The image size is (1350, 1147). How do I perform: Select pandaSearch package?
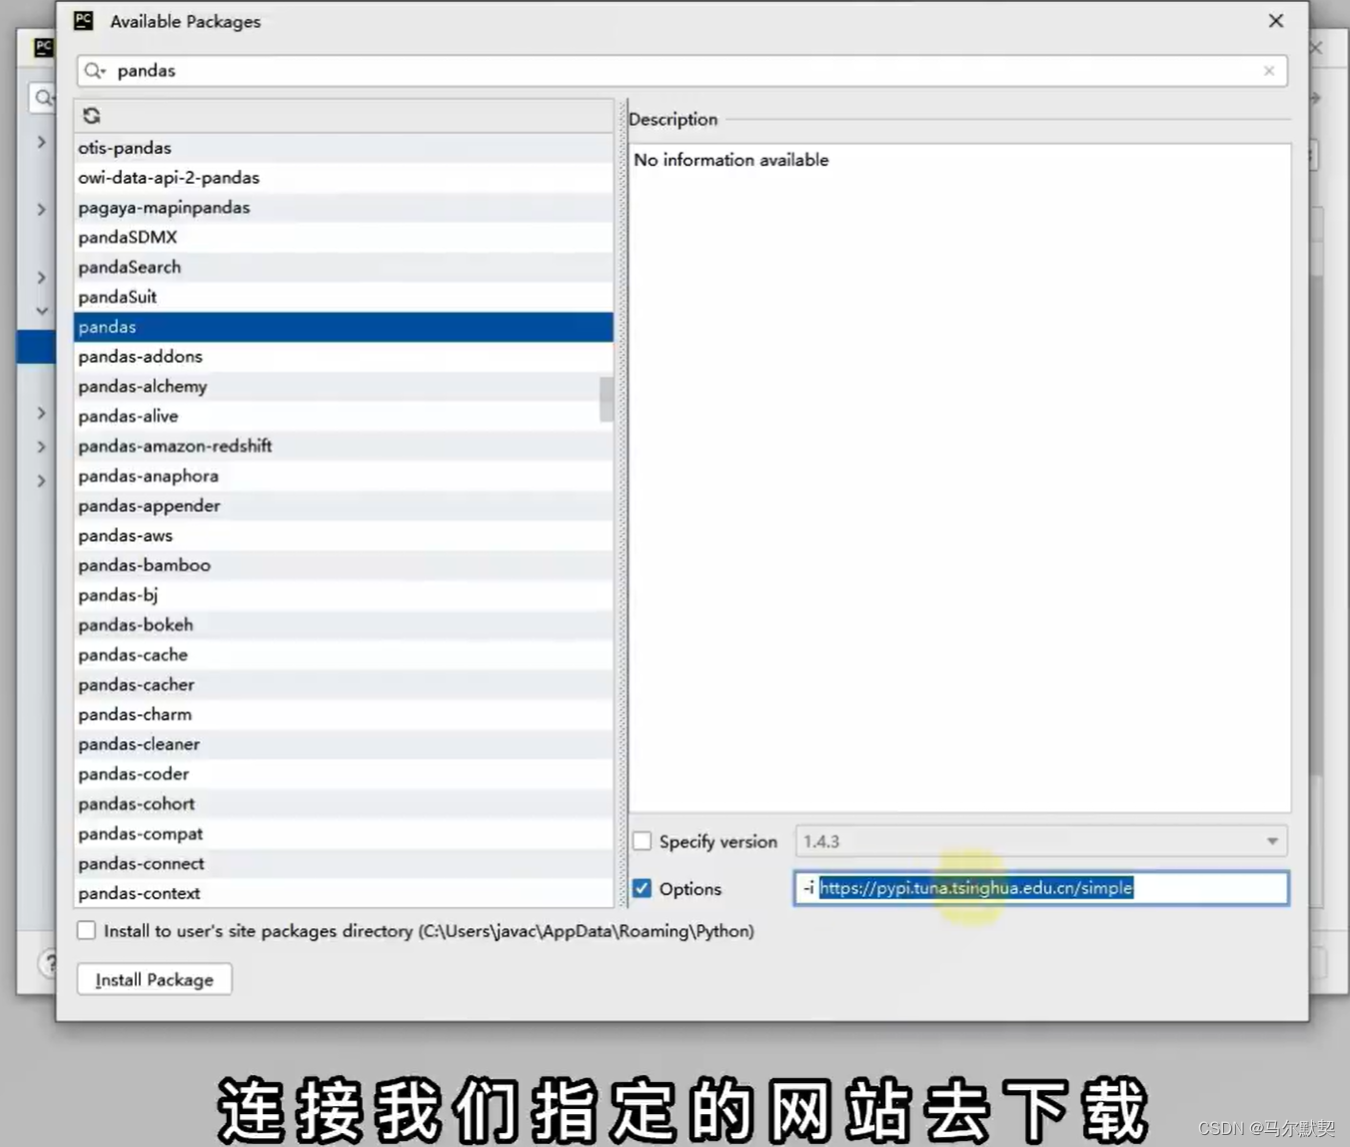click(343, 267)
